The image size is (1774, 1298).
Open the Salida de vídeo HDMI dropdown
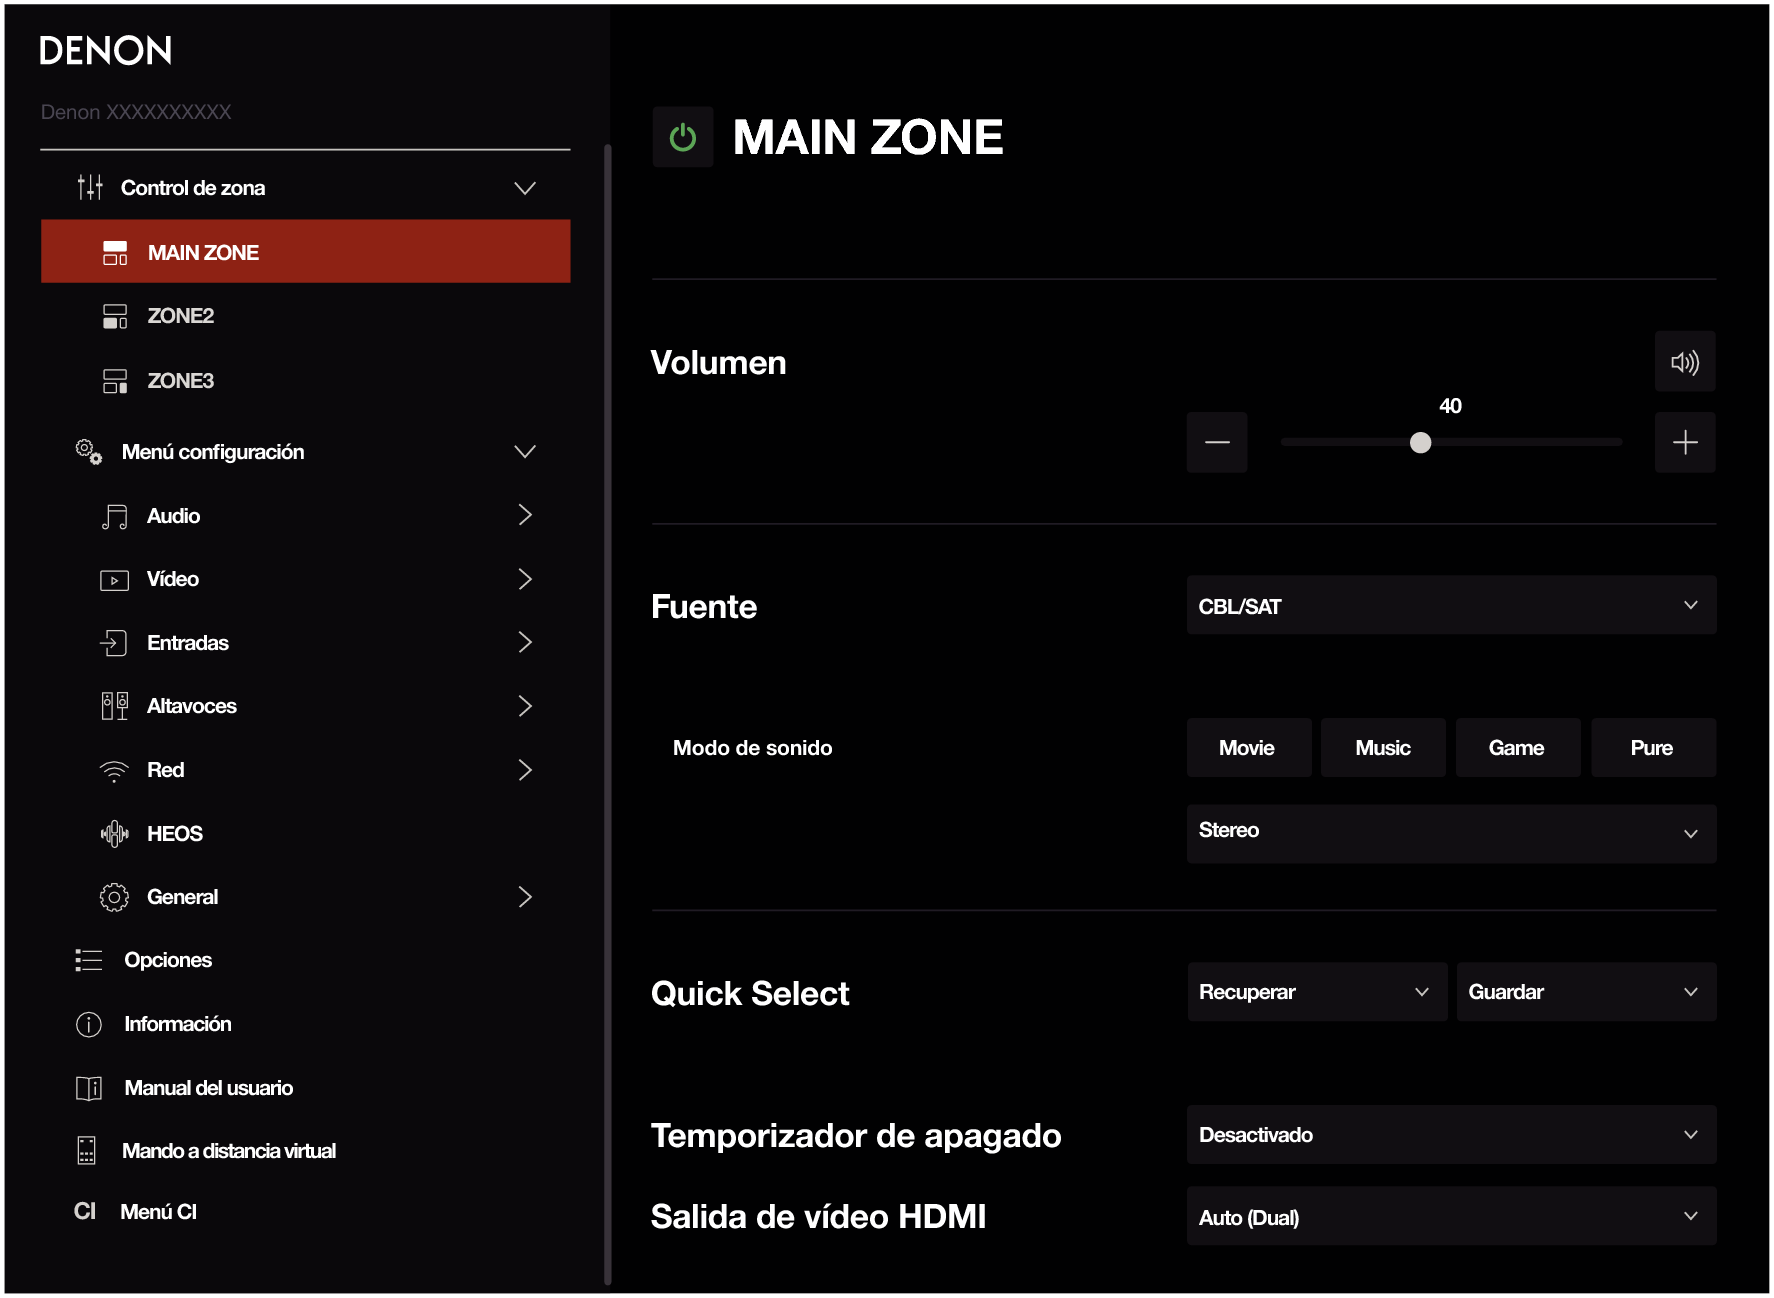click(x=1451, y=1217)
